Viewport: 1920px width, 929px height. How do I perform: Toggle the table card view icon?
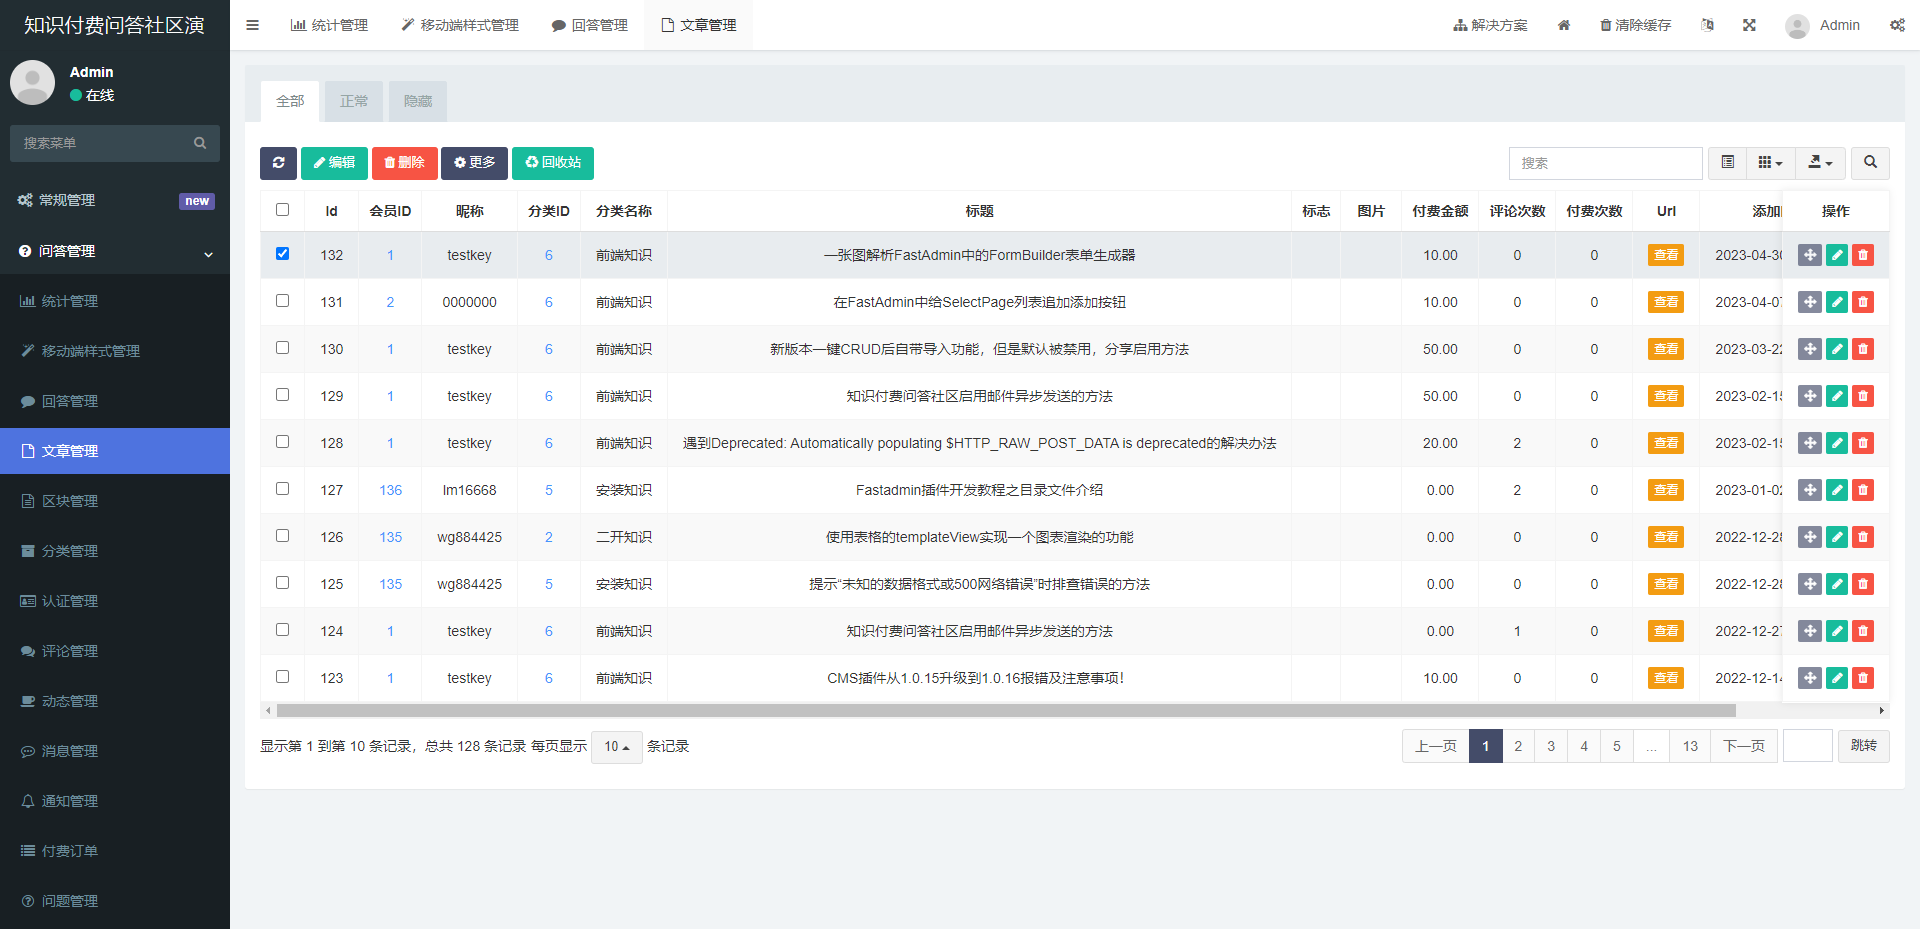point(1727,163)
